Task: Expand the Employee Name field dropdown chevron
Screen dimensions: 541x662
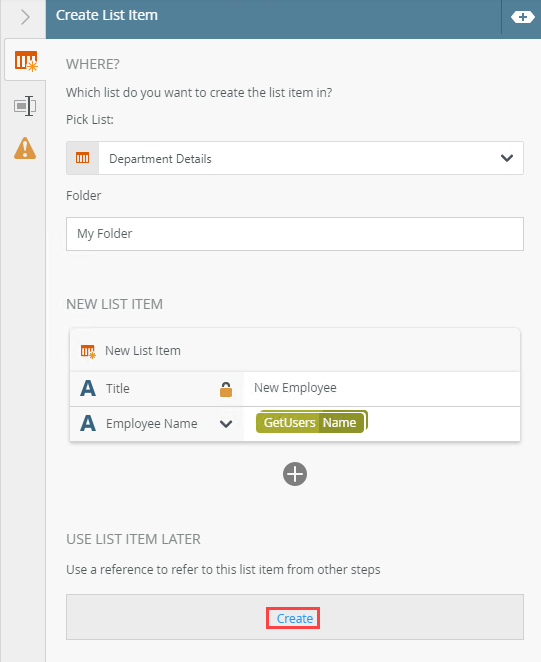Action: tap(226, 424)
